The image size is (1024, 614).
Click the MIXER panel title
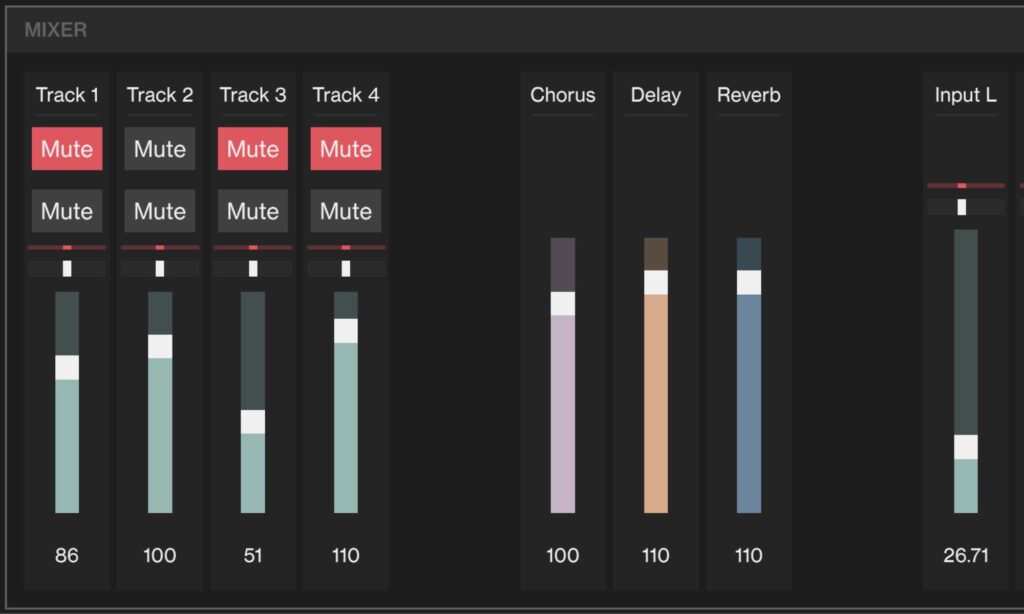coord(56,30)
